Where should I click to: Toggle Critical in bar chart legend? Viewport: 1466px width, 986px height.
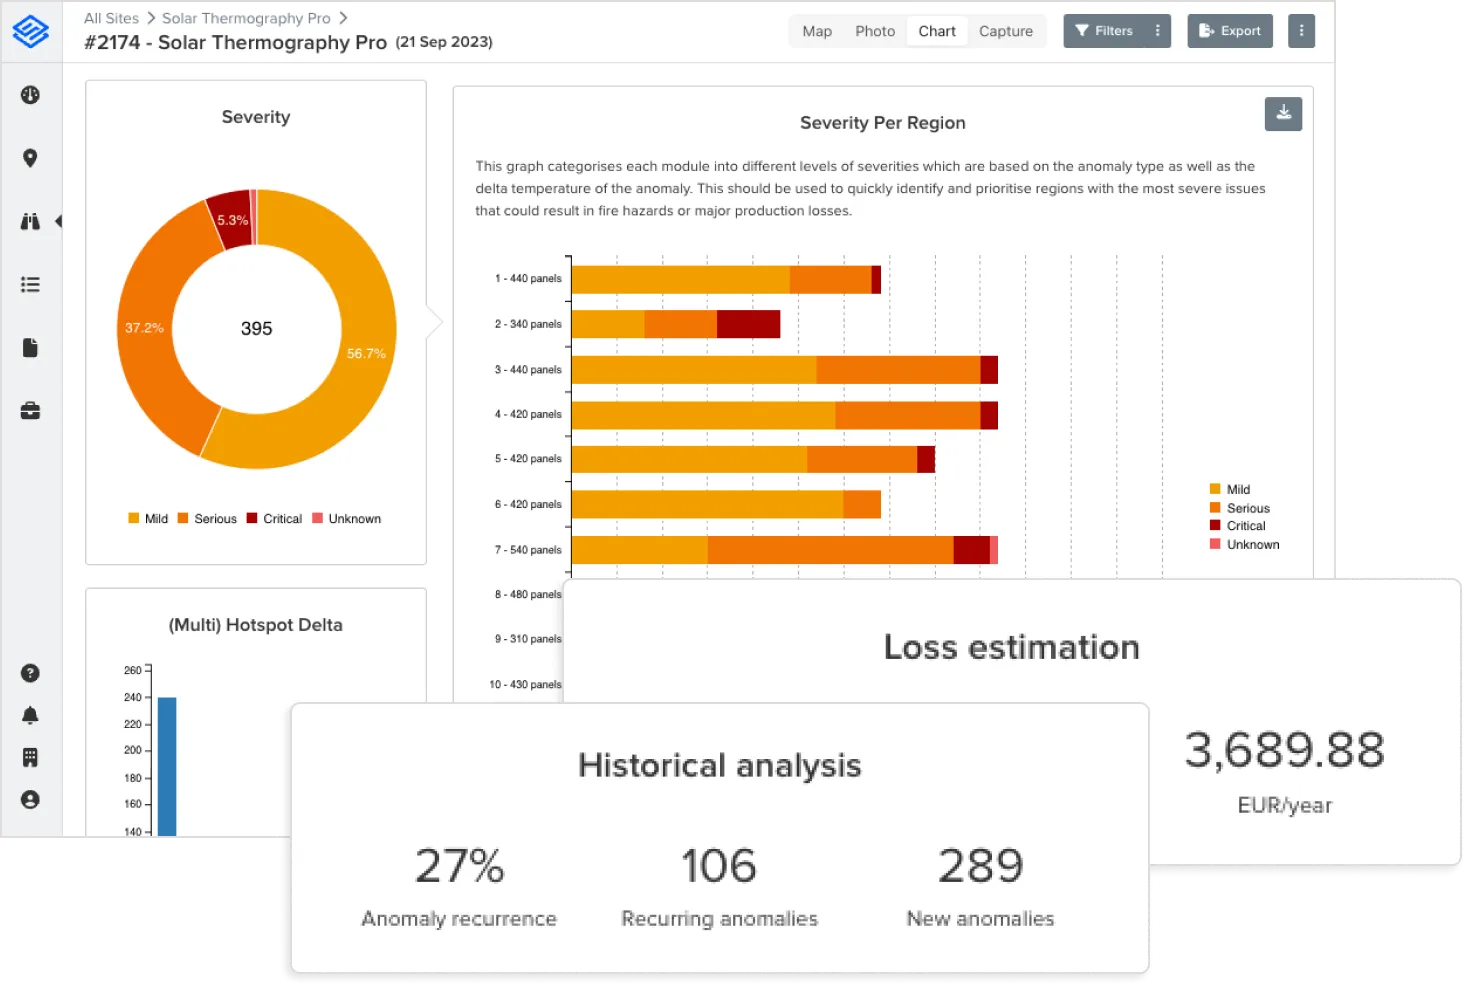1238,526
